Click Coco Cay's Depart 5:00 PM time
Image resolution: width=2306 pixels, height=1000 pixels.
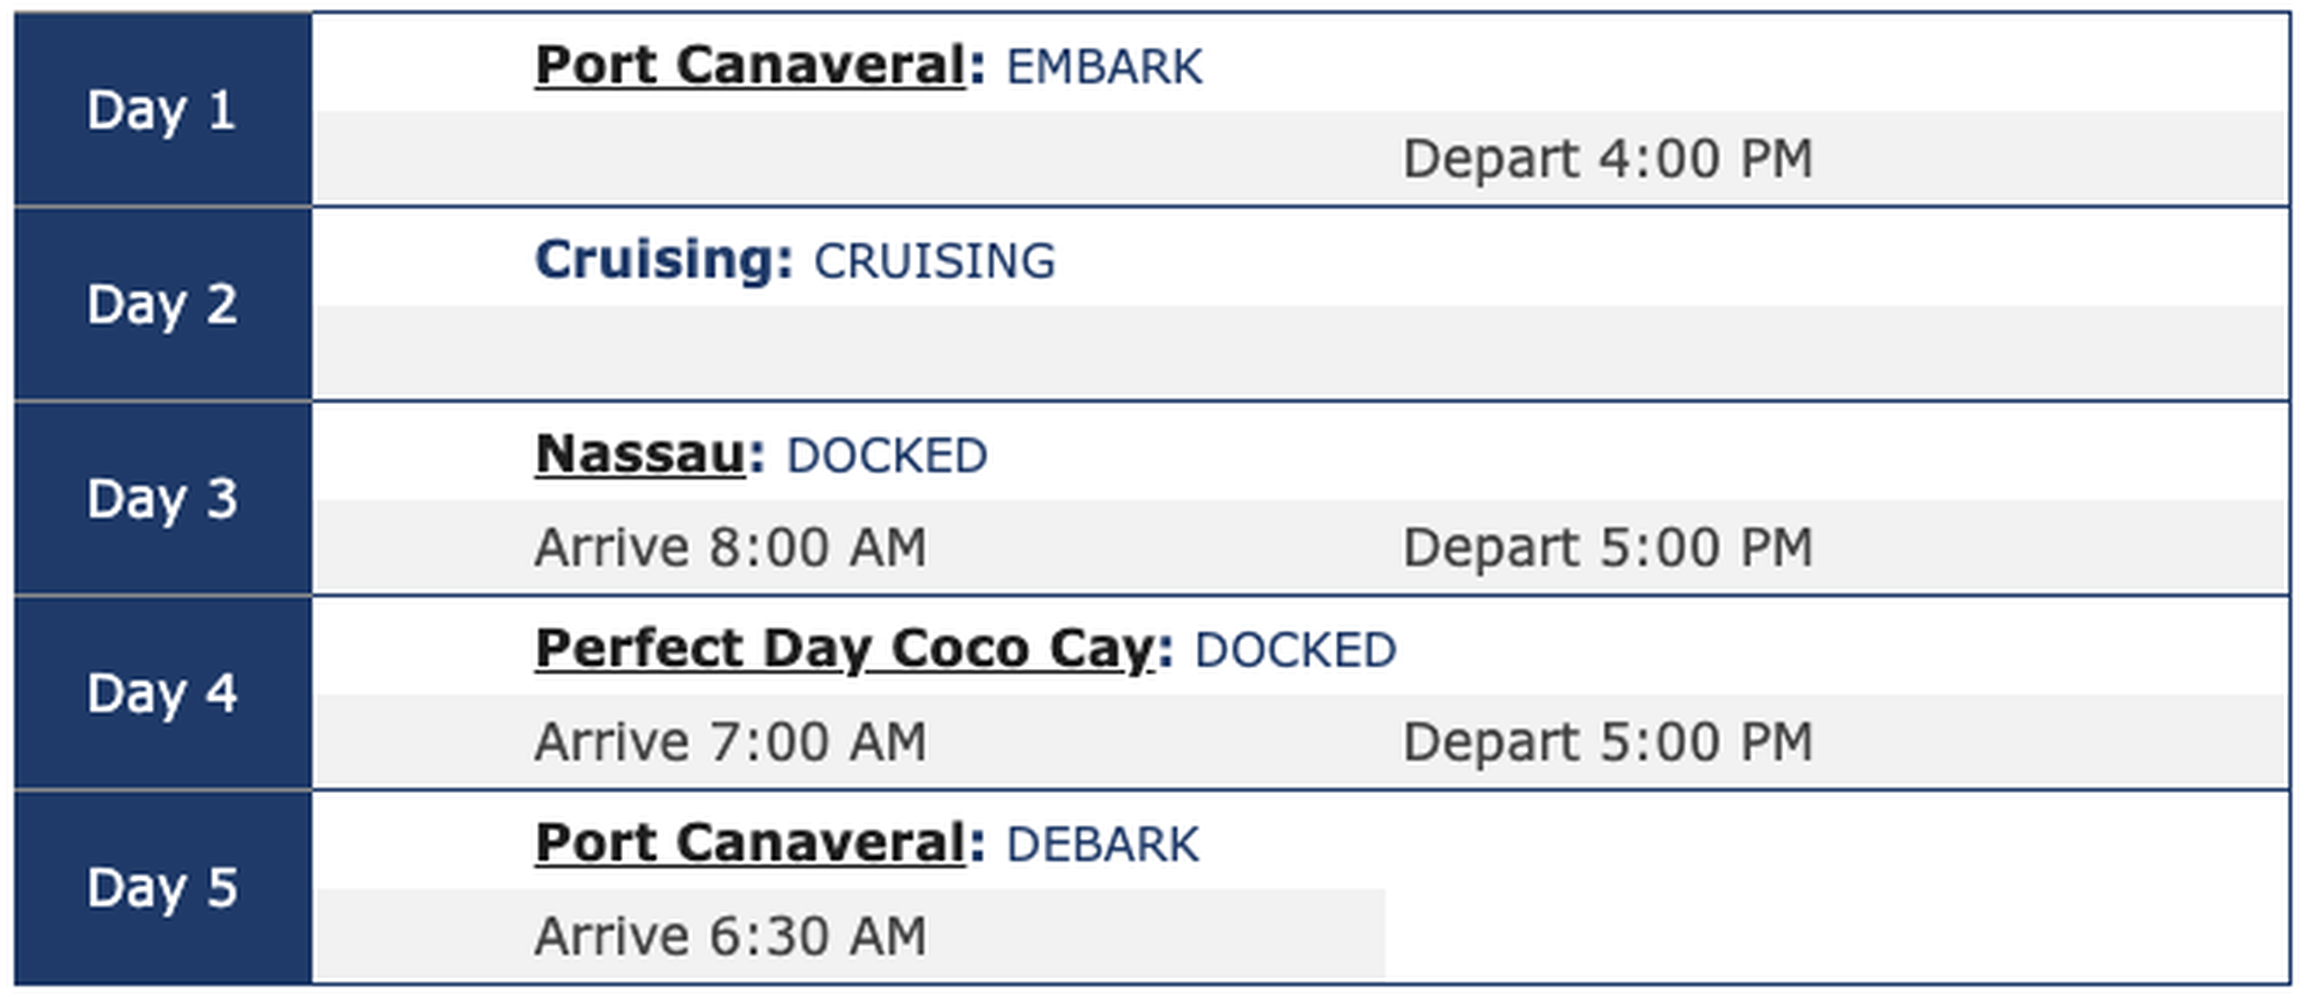pyautogui.click(x=1607, y=742)
